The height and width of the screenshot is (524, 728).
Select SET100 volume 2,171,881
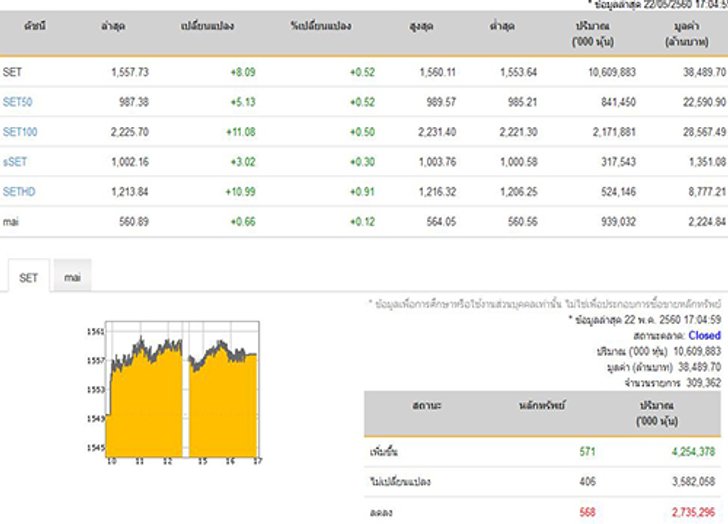[614, 132]
